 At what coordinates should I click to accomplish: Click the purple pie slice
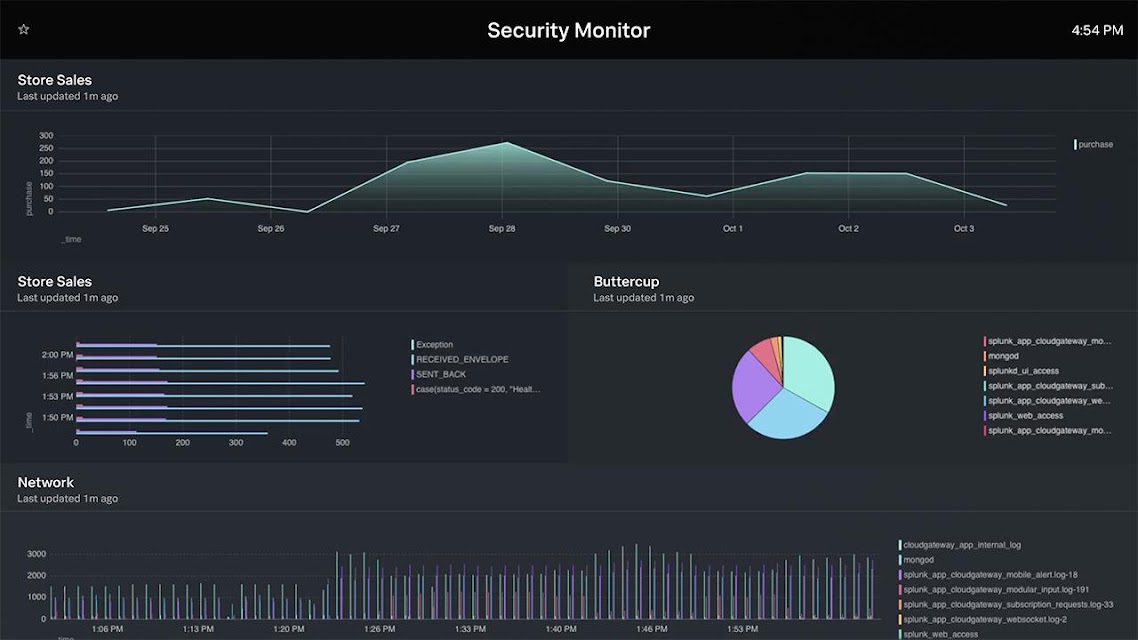[753, 385]
